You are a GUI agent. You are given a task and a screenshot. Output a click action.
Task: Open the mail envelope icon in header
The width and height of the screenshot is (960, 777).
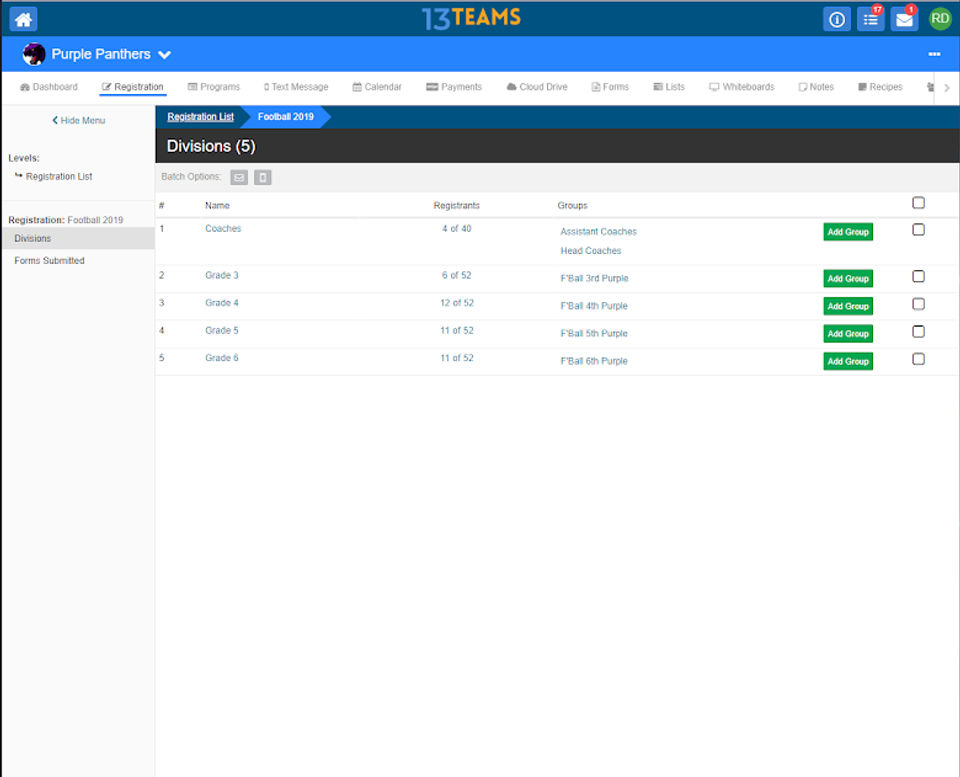904,20
